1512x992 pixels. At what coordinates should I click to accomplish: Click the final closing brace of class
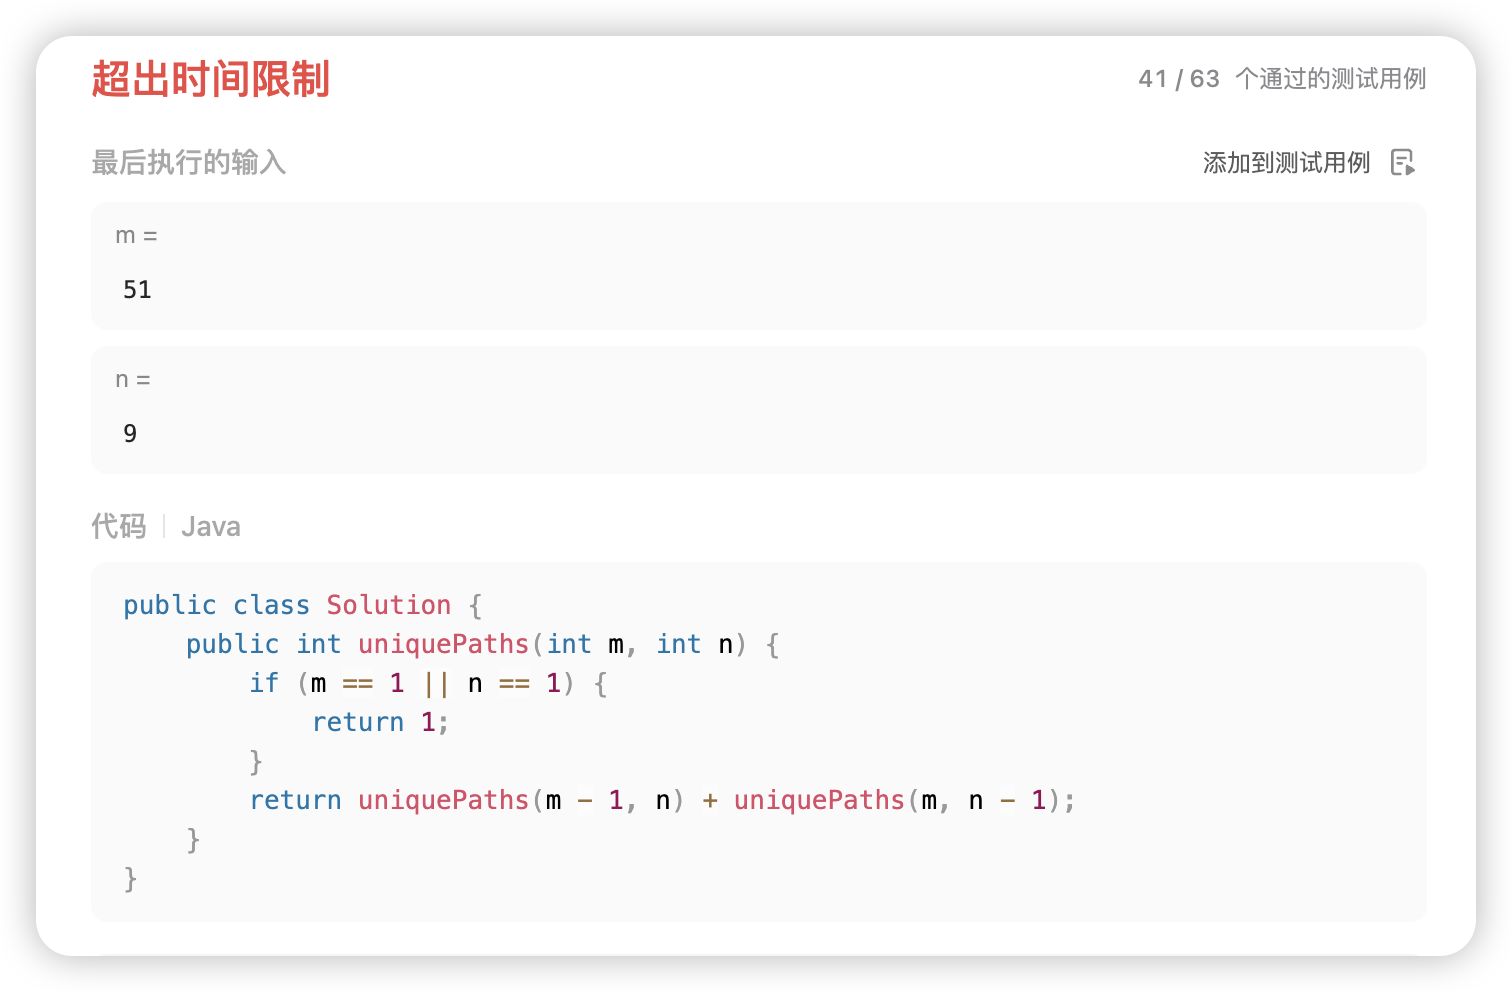click(130, 879)
